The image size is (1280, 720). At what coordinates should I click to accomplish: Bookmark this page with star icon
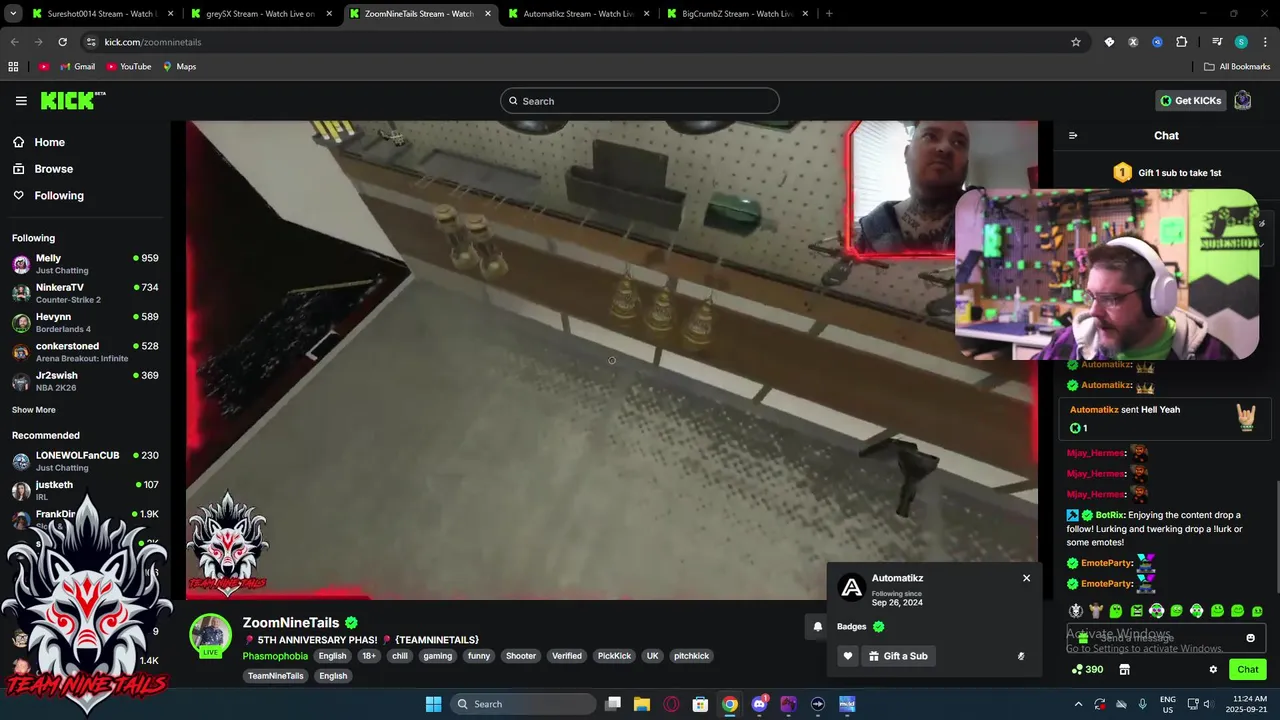click(x=1076, y=42)
